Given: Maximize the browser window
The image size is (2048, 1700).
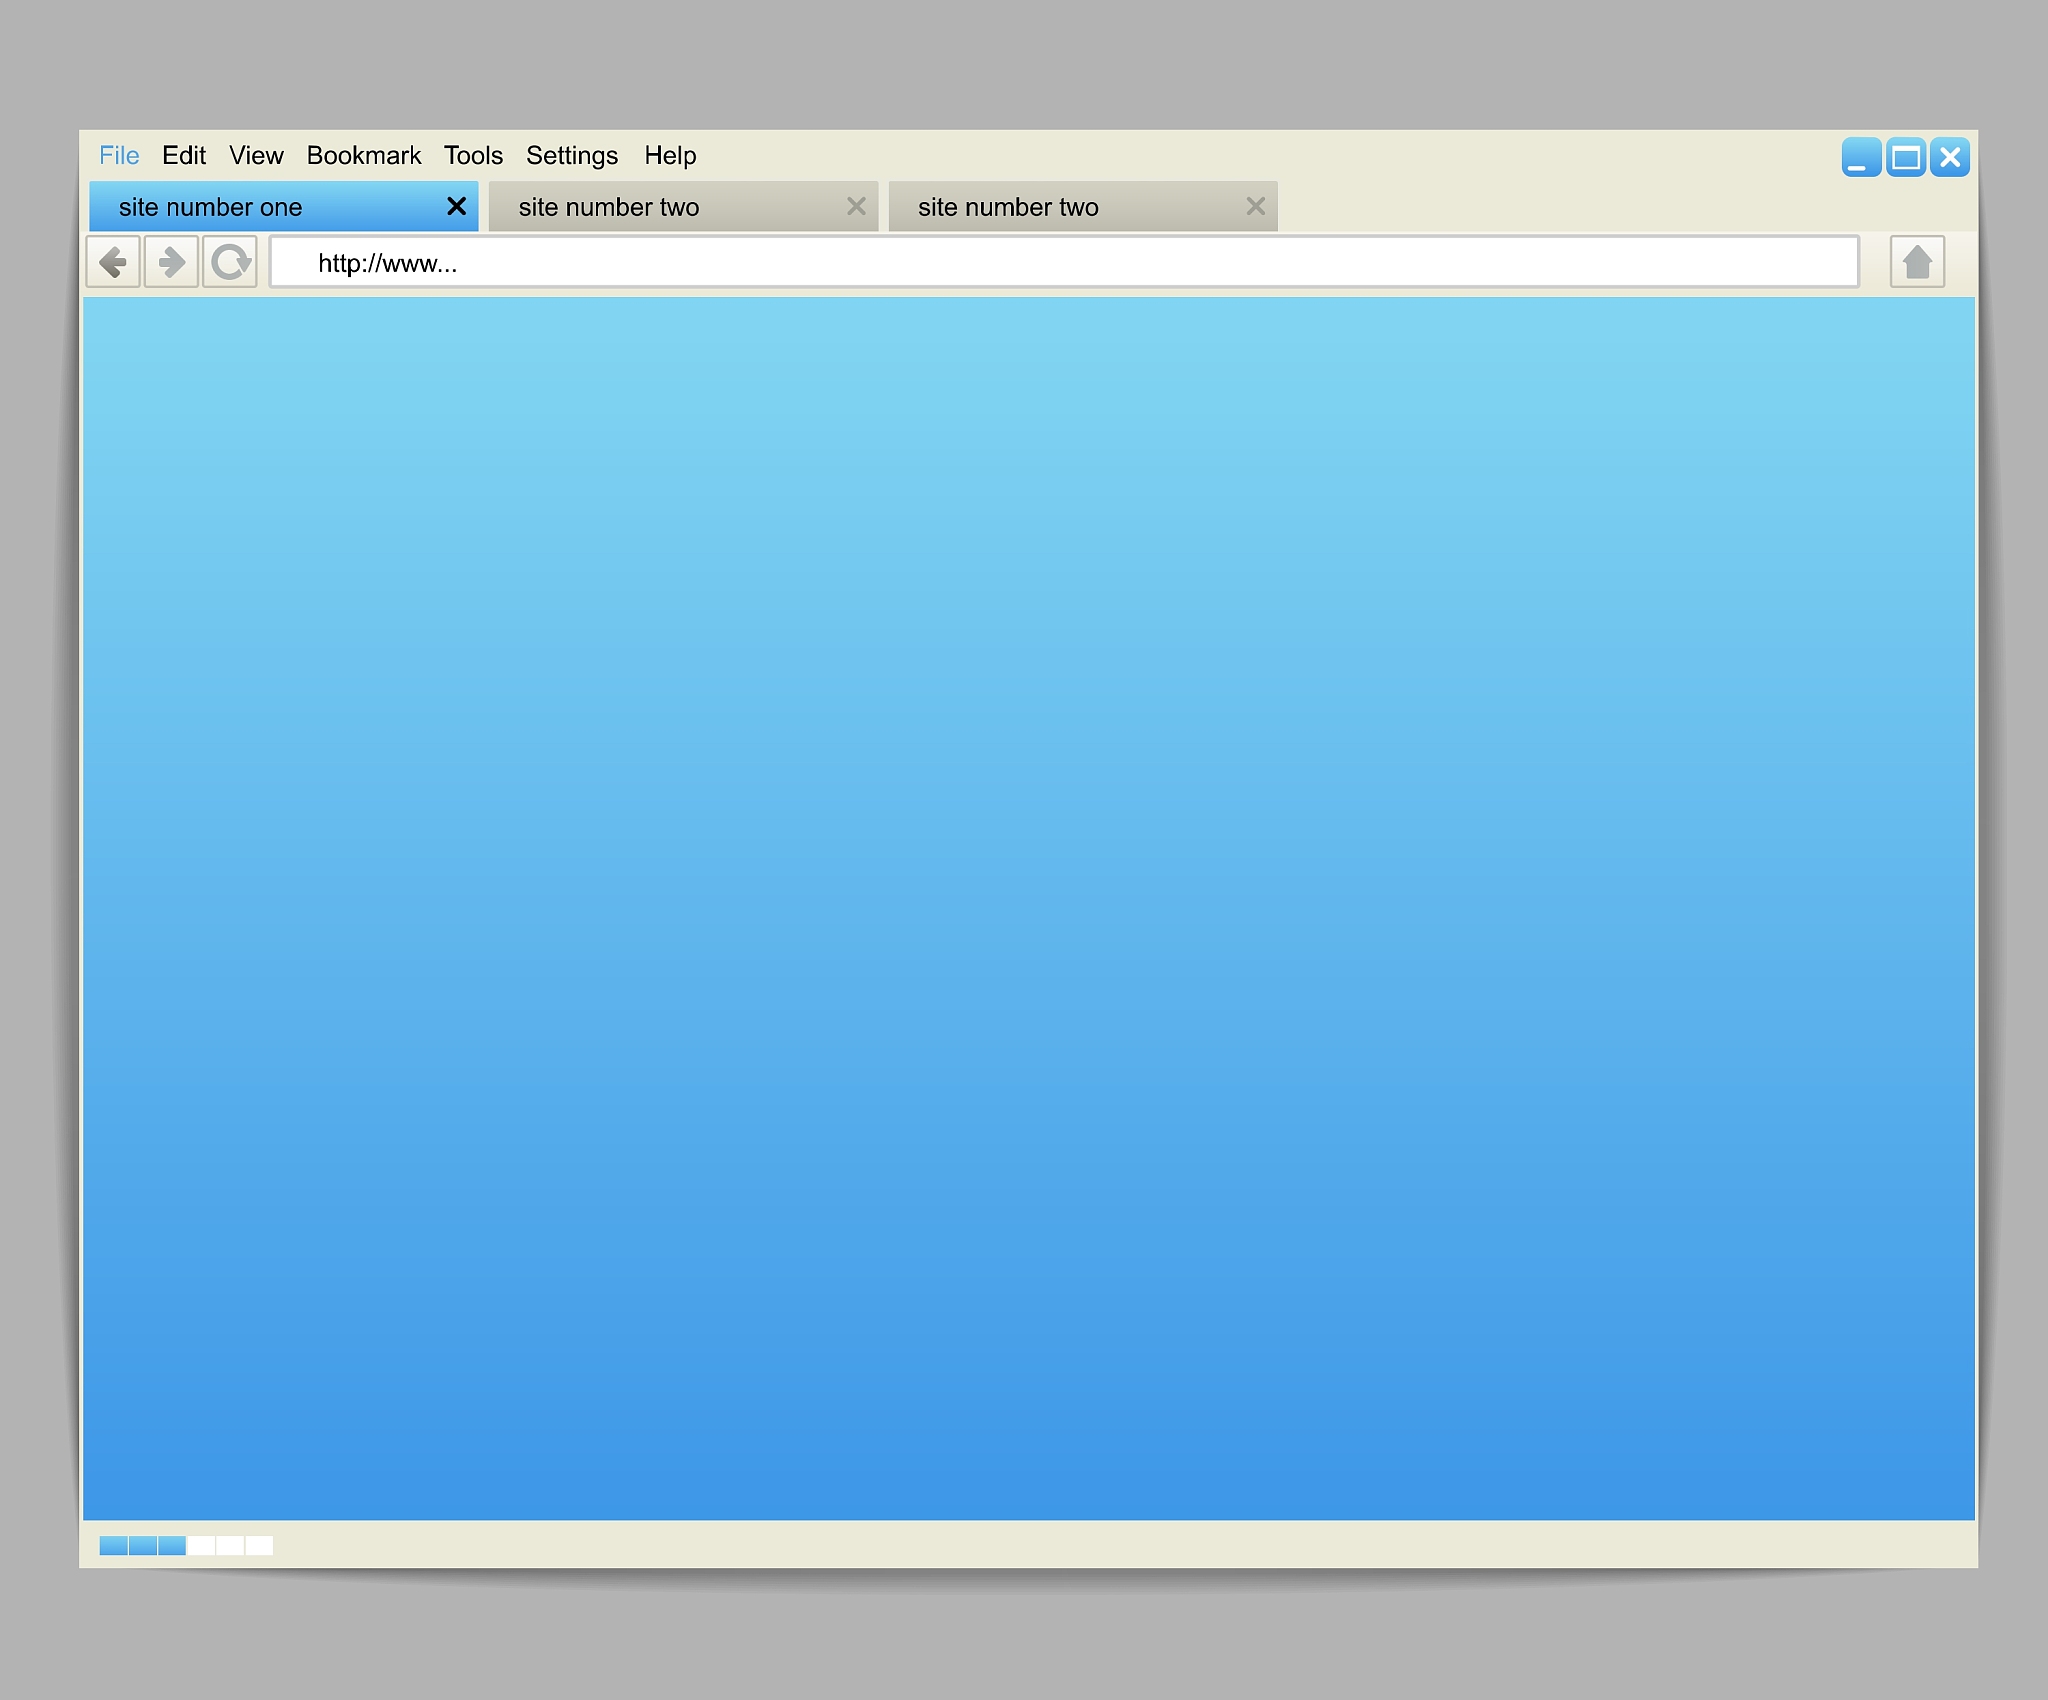Looking at the screenshot, I should [x=1905, y=157].
